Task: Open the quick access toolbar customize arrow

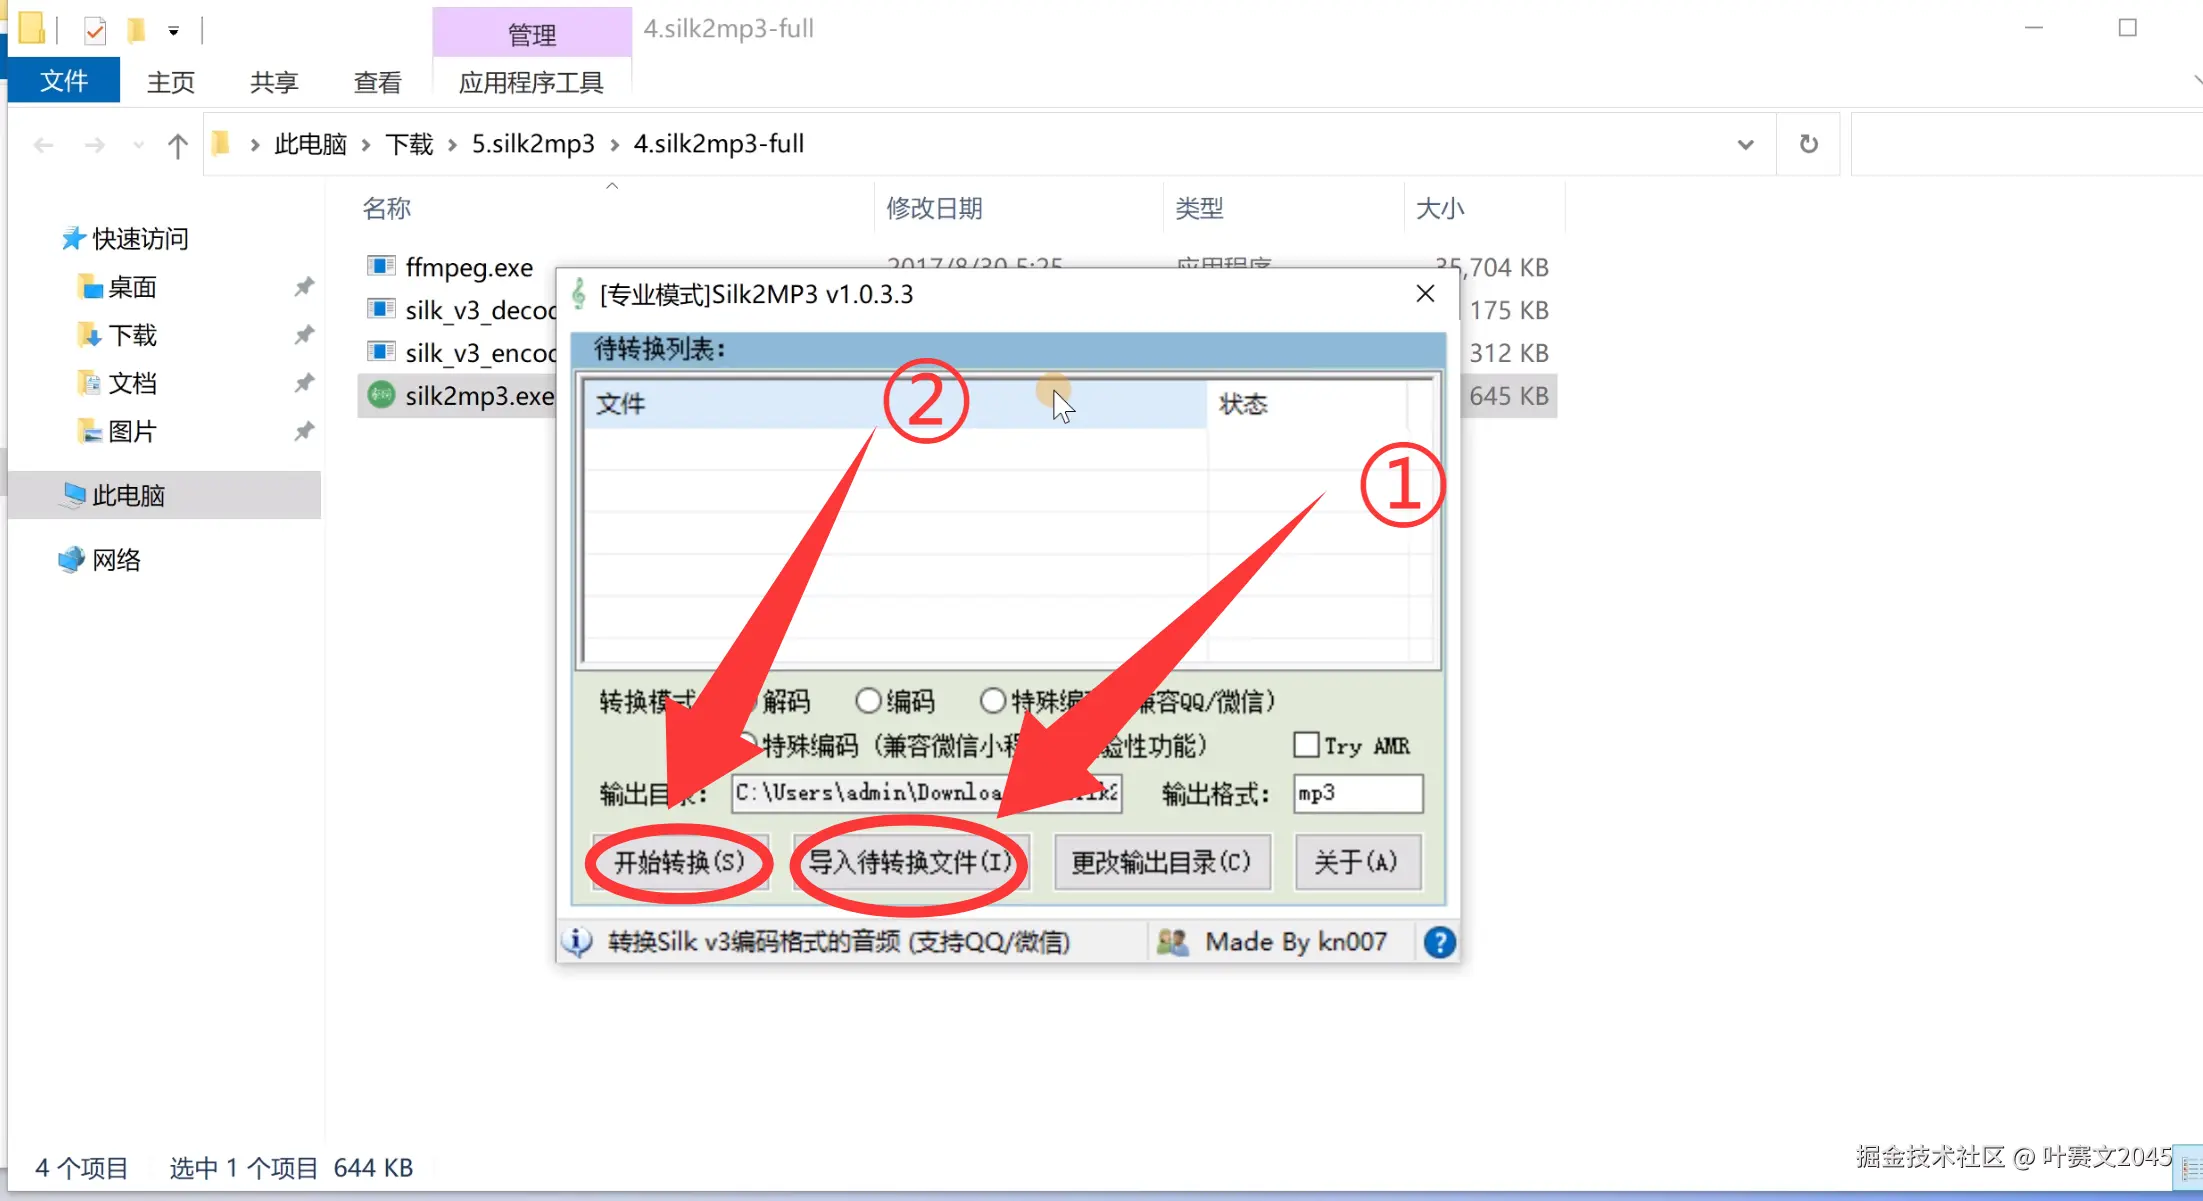Action: pos(173,31)
